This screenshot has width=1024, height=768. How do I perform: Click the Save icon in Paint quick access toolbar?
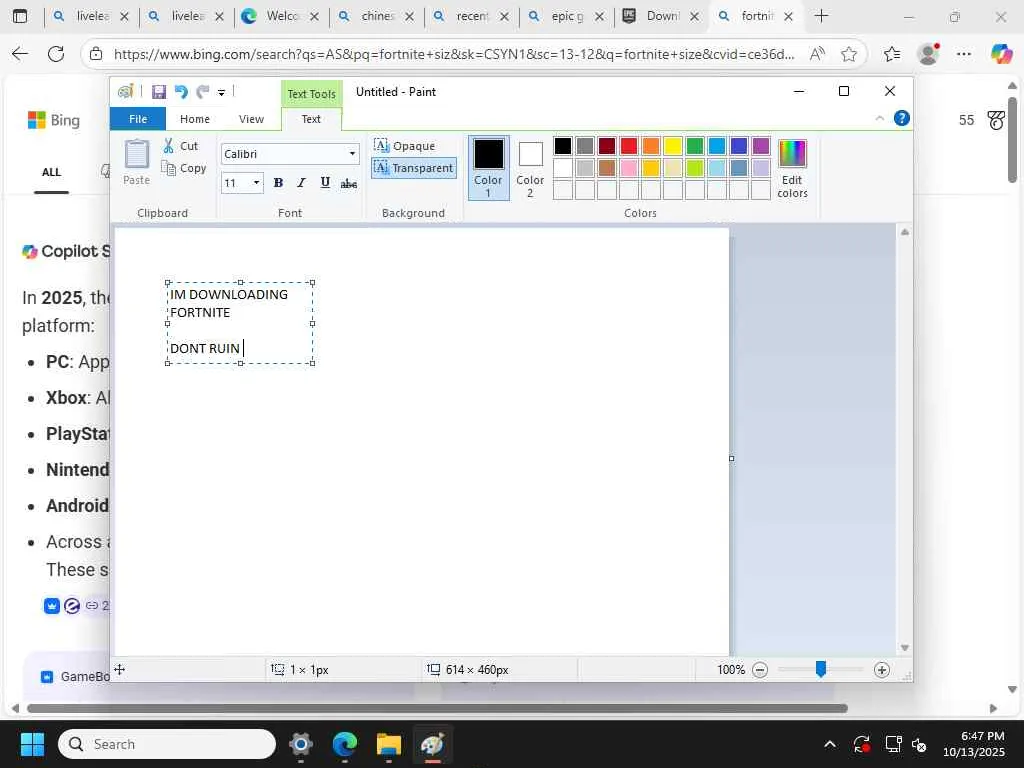click(x=159, y=92)
